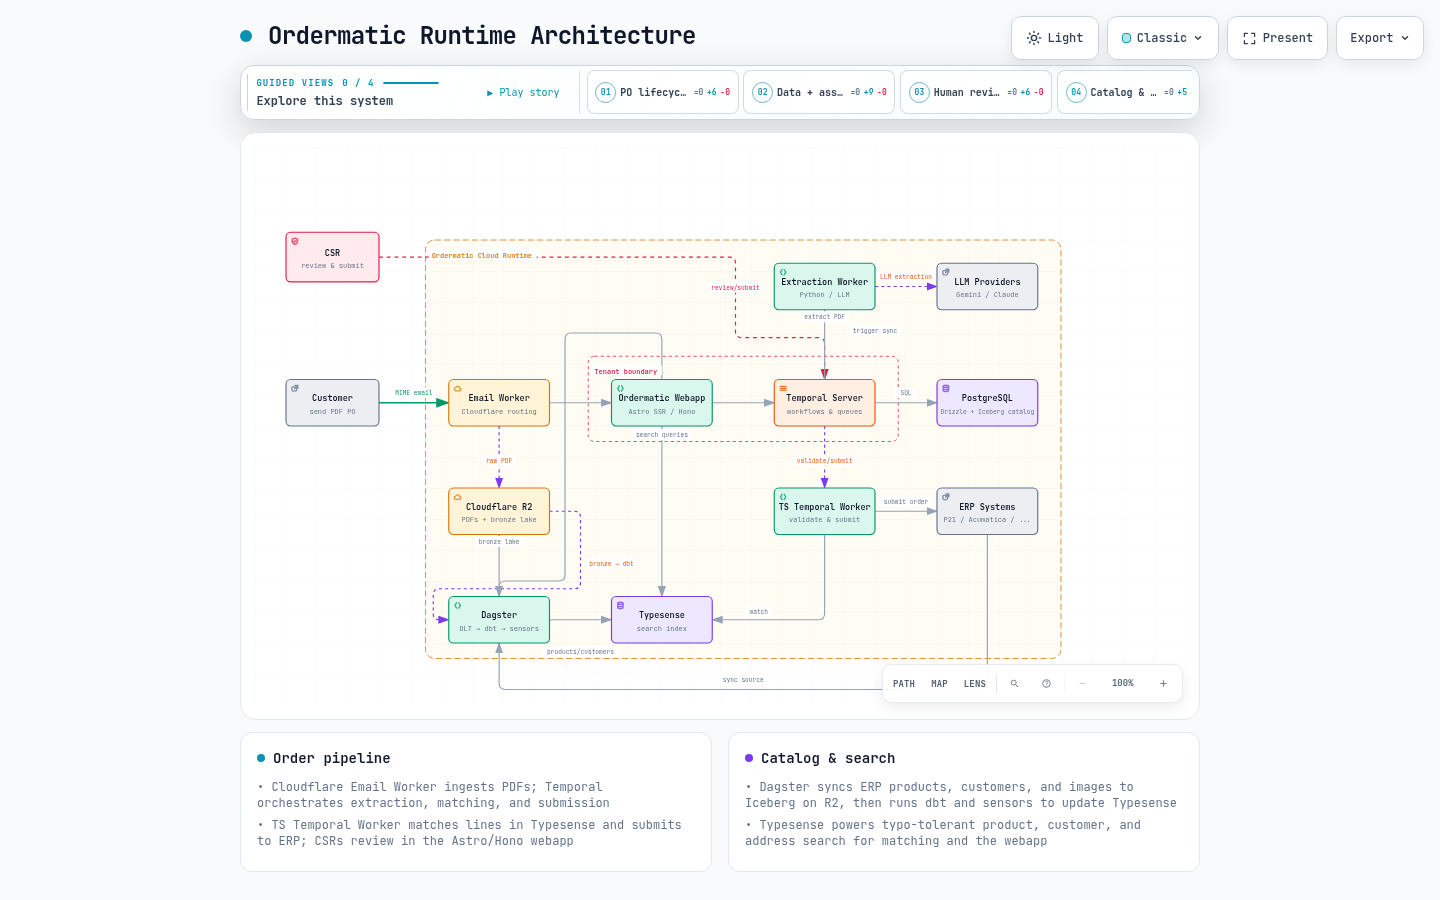Select the PostgreSQL node
Image resolution: width=1440 pixels, height=900 pixels.
coord(987,403)
